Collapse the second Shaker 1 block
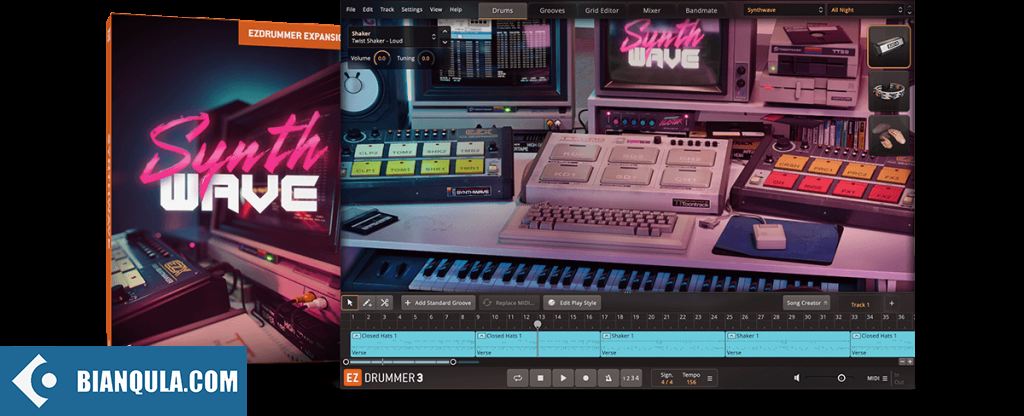 (x=731, y=336)
